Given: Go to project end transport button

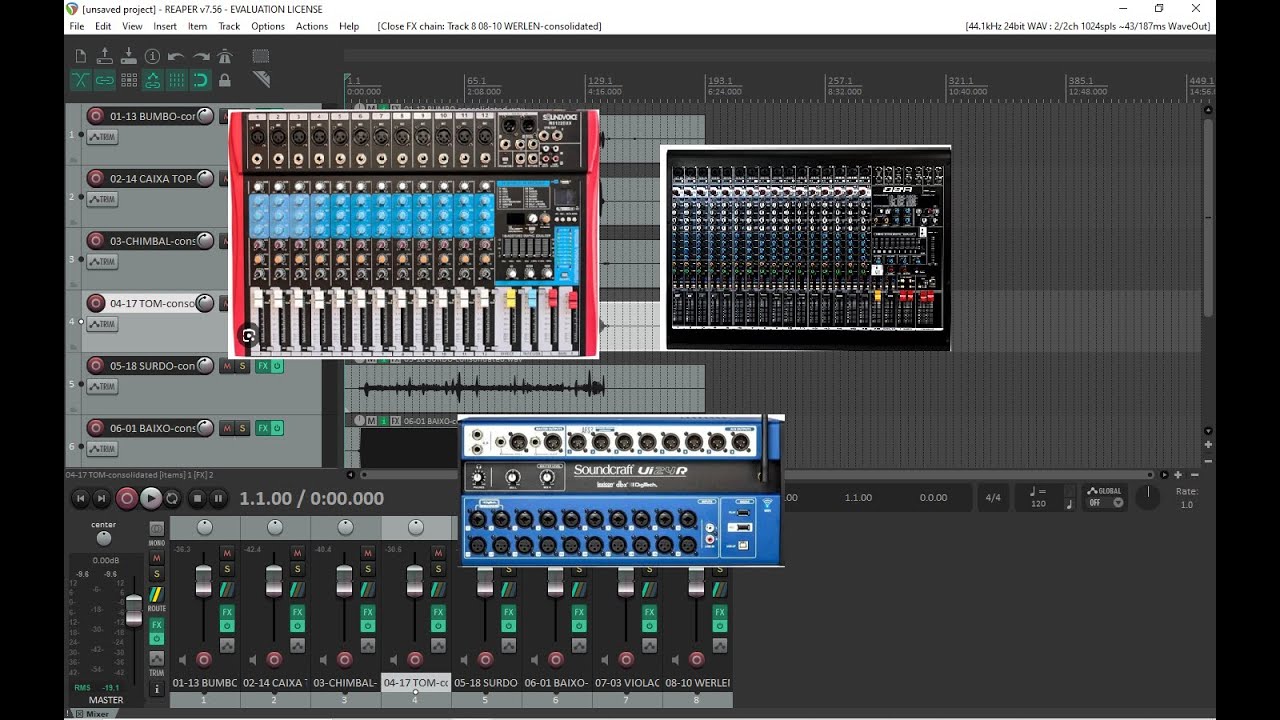Looking at the screenshot, I should tap(102, 498).
